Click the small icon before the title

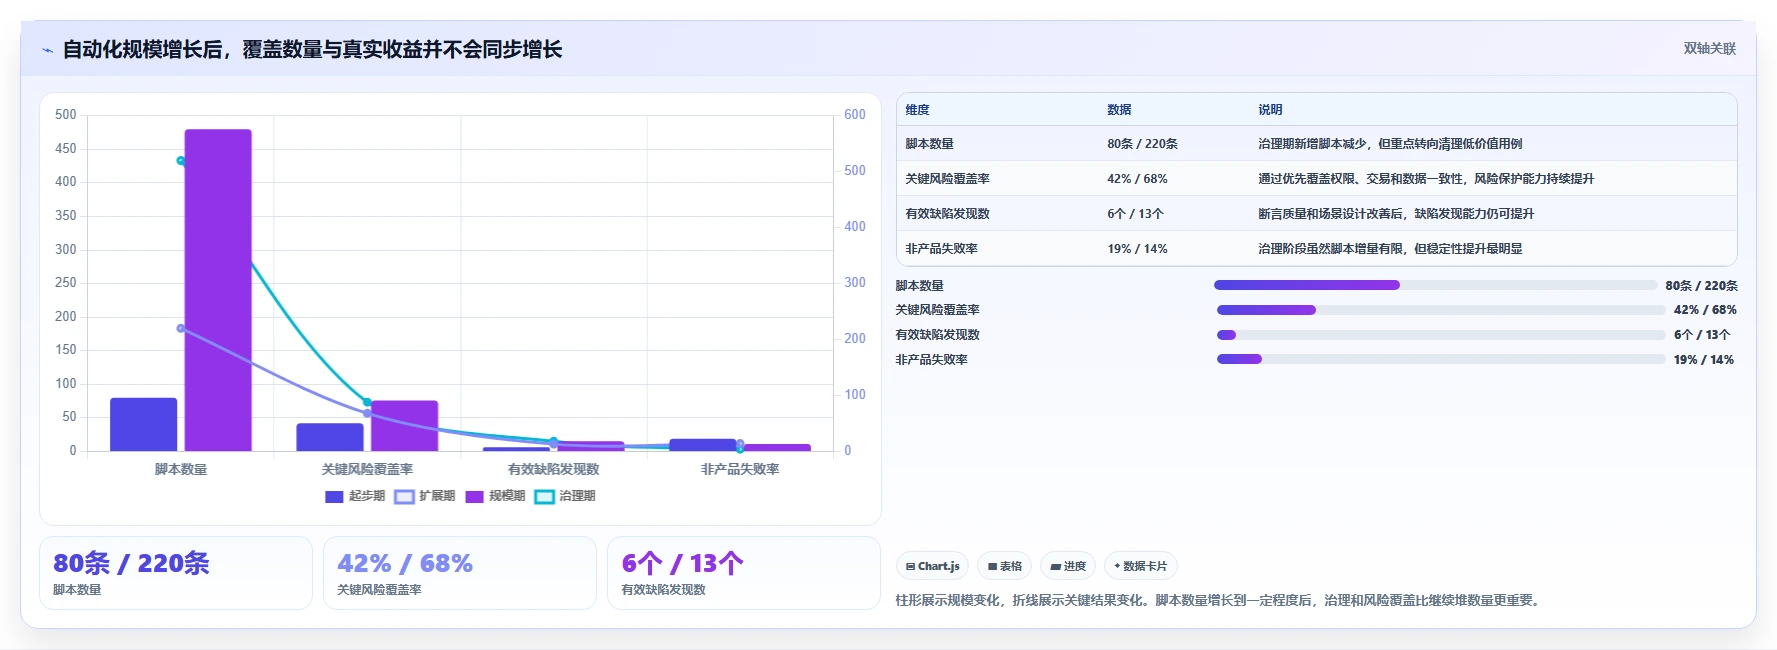47,50
